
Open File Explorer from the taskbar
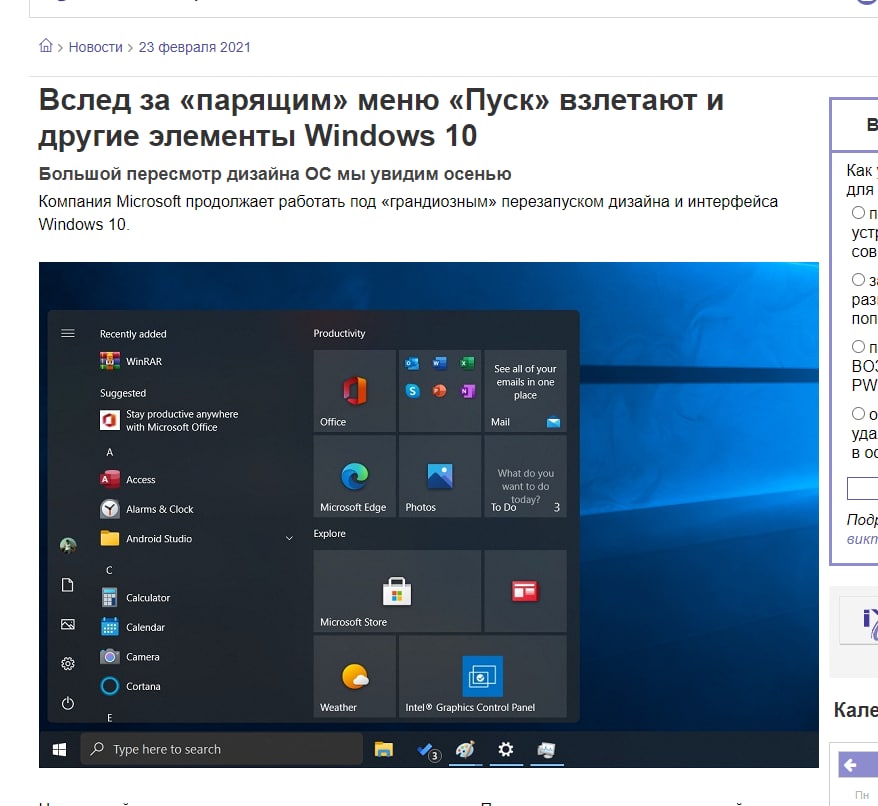(x=384, y=749)
